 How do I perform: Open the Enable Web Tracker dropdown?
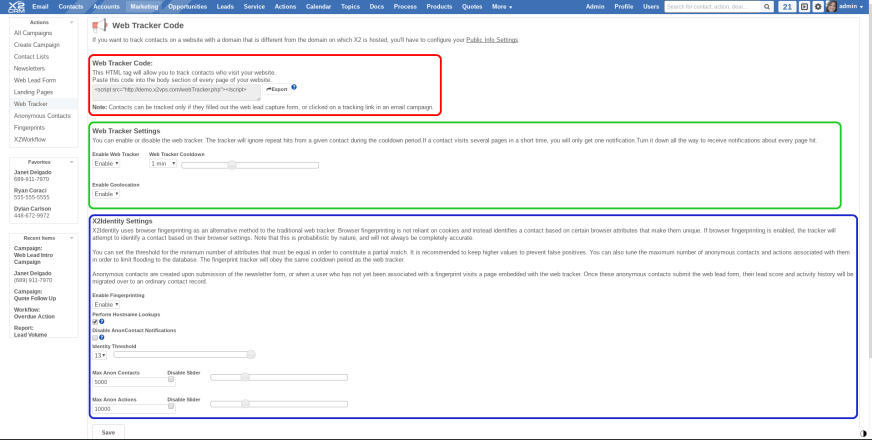pyautogui.click(x=106, y=164)
